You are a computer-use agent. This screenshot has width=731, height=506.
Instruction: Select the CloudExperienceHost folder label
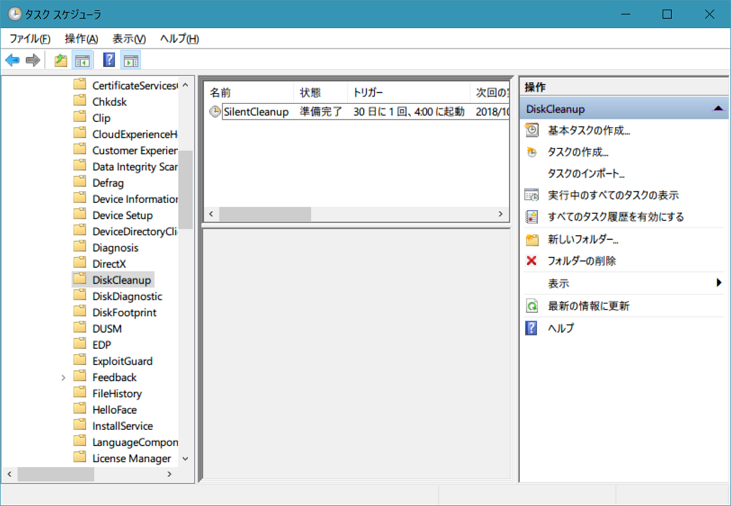click(135, 134)
